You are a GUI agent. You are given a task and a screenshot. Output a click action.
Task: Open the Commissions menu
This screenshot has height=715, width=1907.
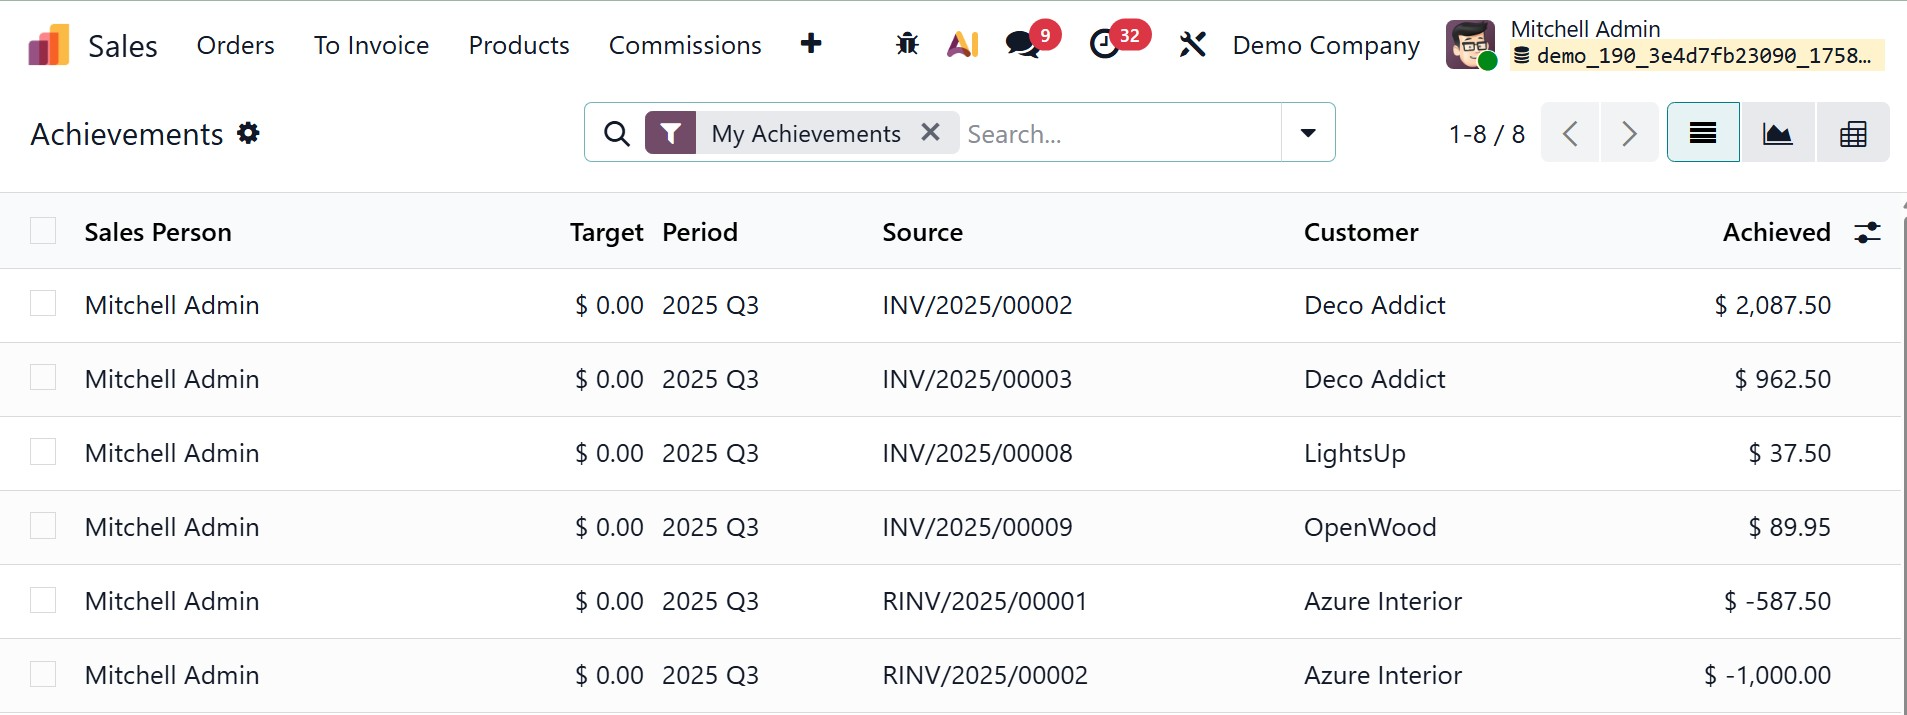click(685, 45)
